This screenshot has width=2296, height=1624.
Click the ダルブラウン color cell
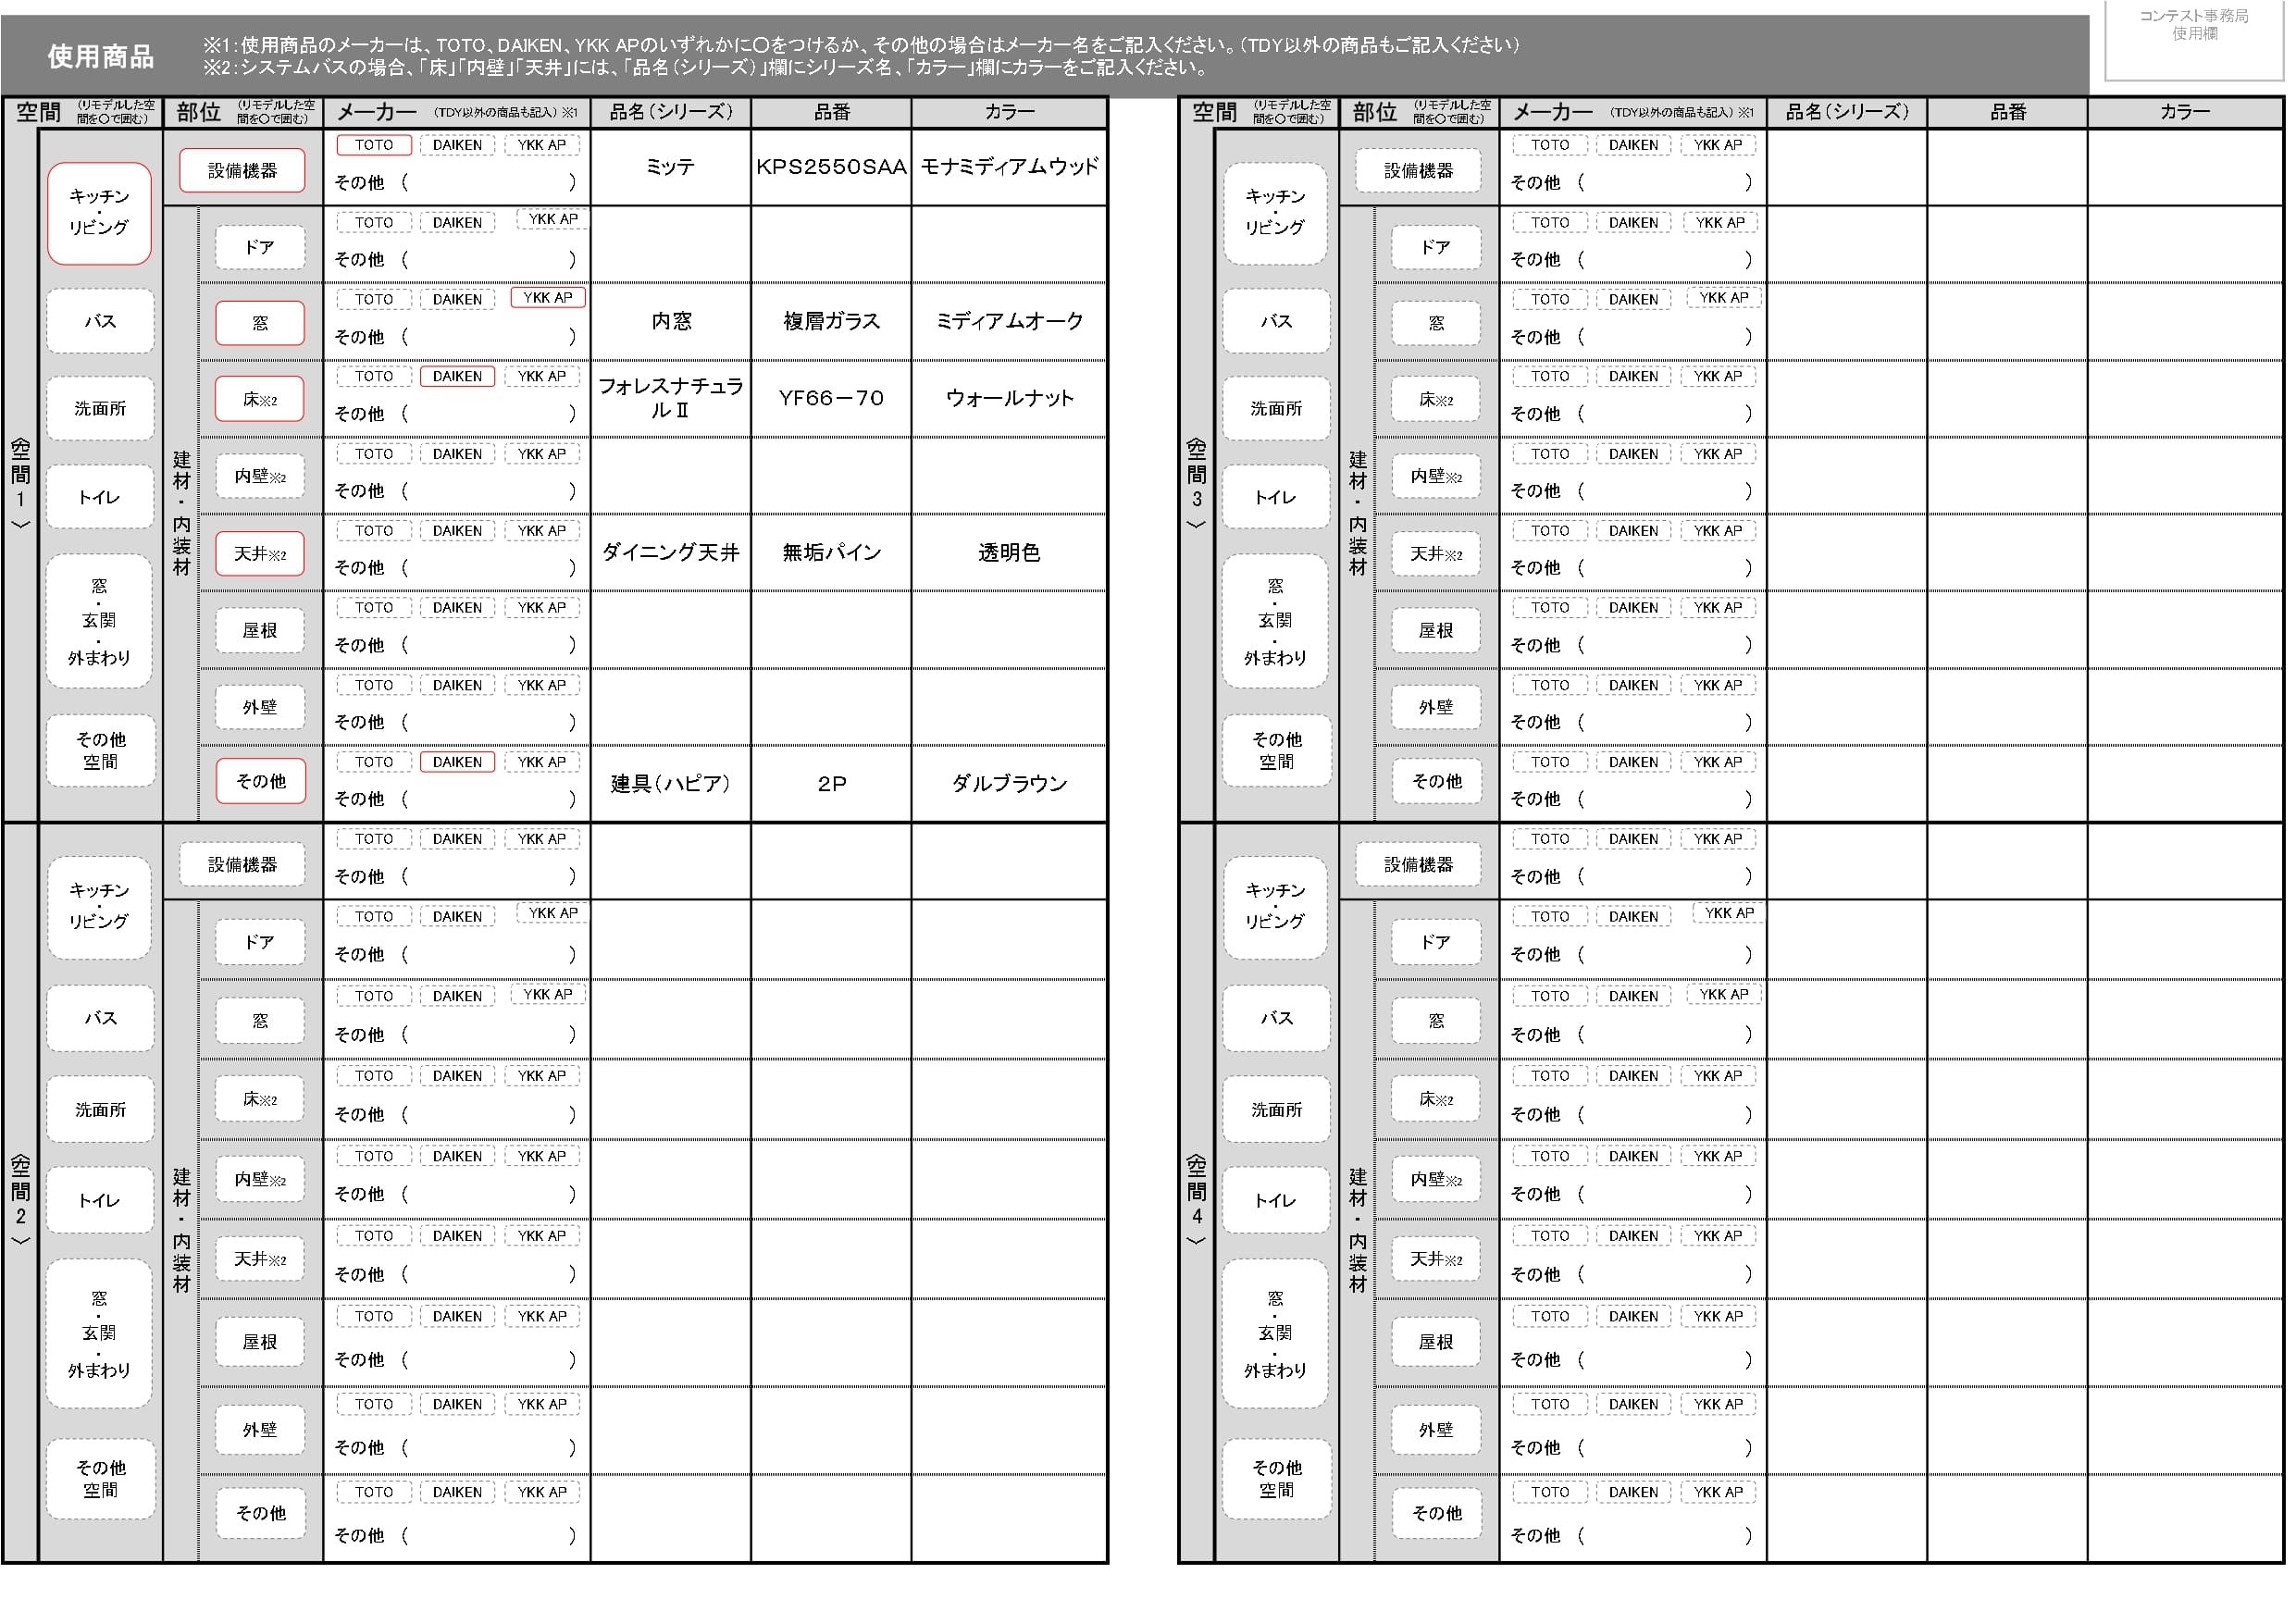point(1009,784)
